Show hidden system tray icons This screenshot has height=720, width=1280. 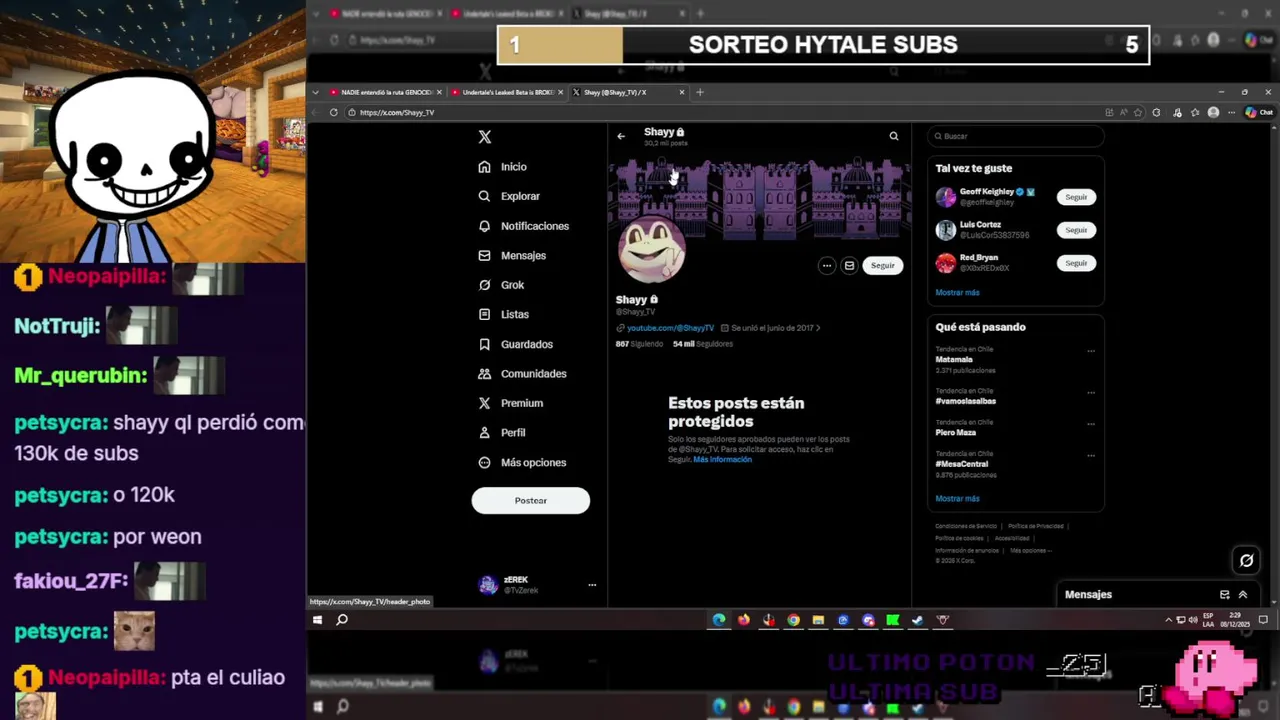tap(1168, 620)
